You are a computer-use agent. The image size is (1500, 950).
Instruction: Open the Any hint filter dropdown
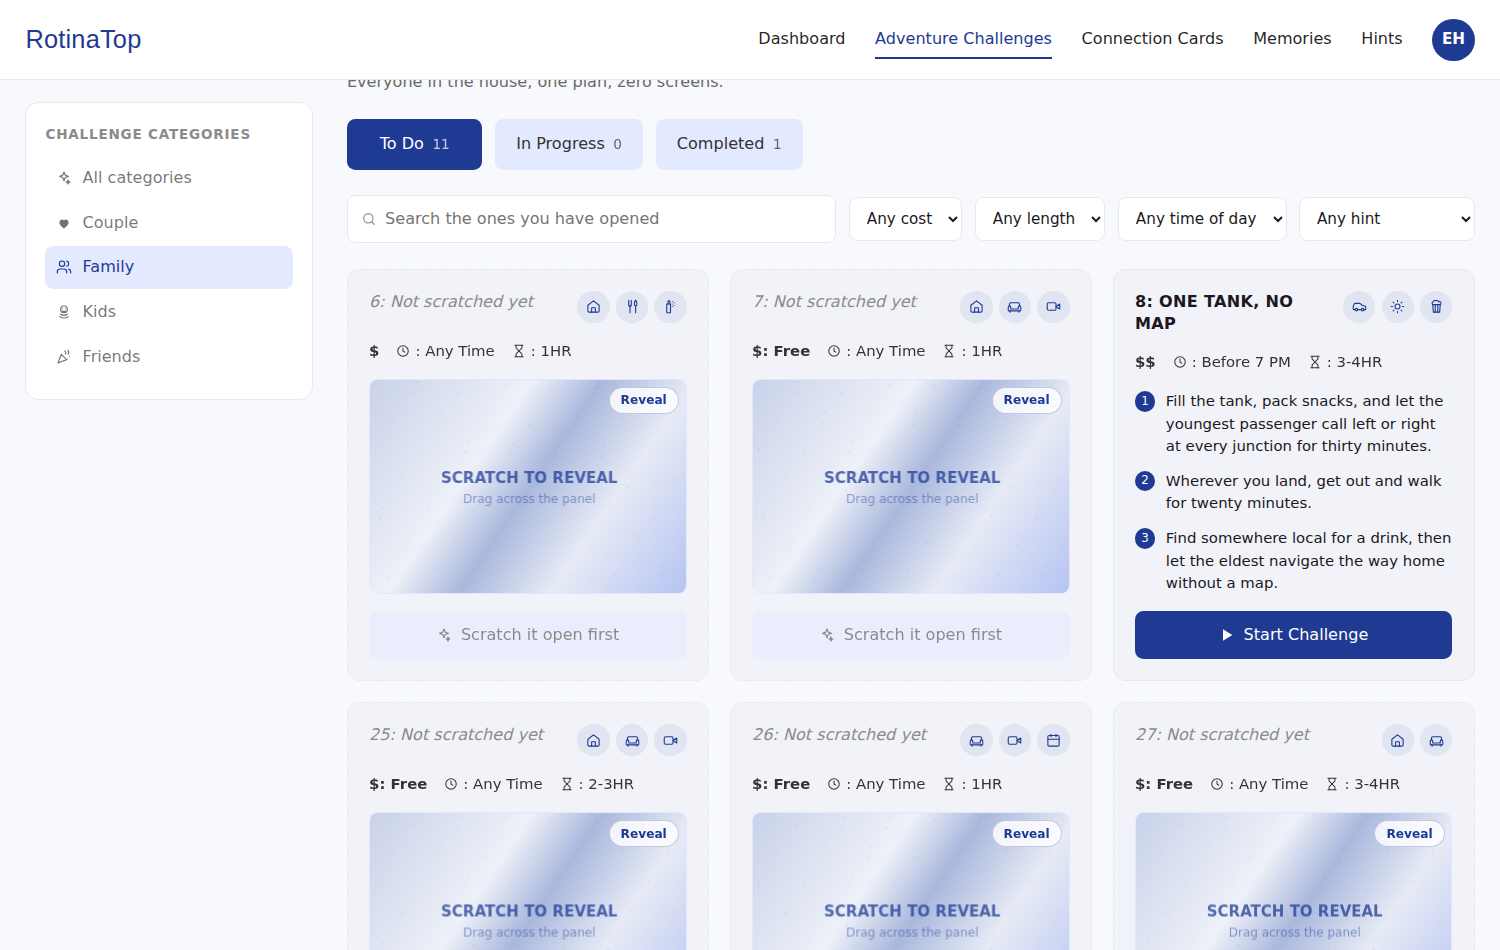(1387, 219)
